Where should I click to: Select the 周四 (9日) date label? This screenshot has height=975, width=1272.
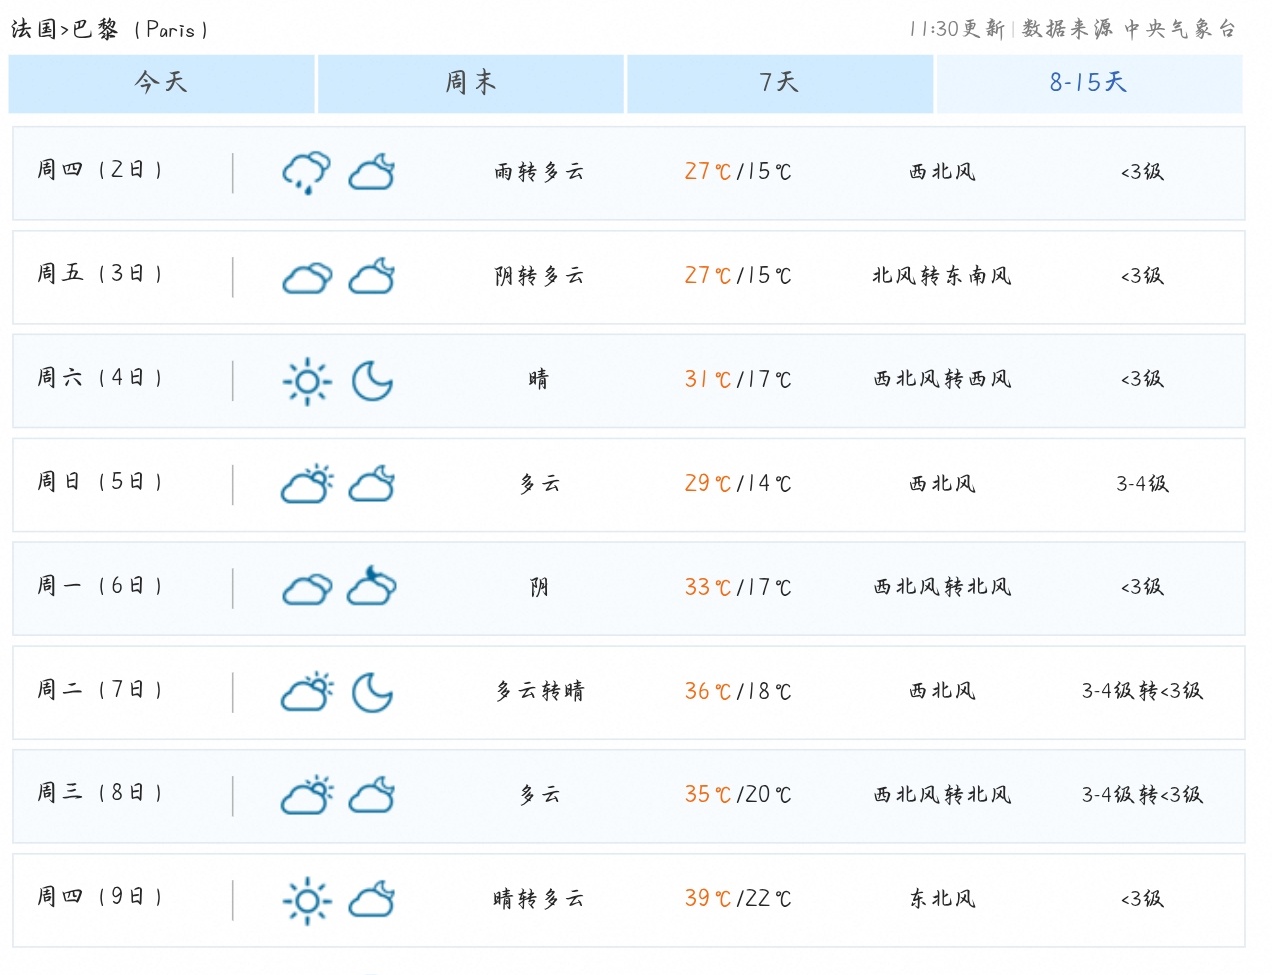point(100,897)
